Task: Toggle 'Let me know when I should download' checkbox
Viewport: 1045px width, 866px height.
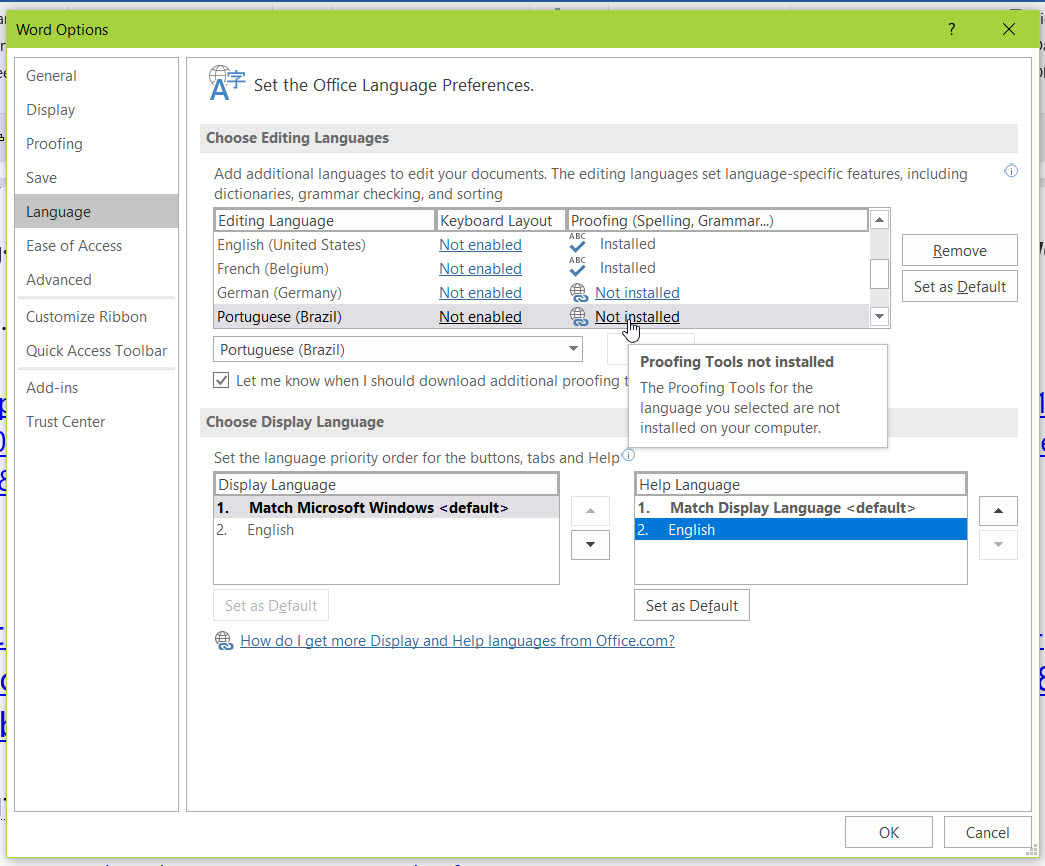Action: pyautogui.click(x=221, y=381)
